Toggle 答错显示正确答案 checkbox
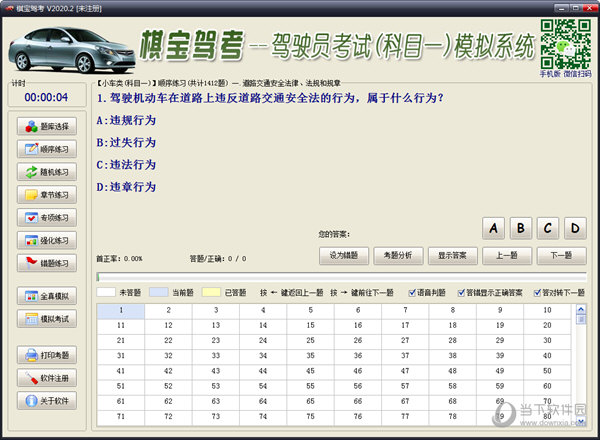The height and width of the screenshot is (440, 600). [x=460, y=292]
